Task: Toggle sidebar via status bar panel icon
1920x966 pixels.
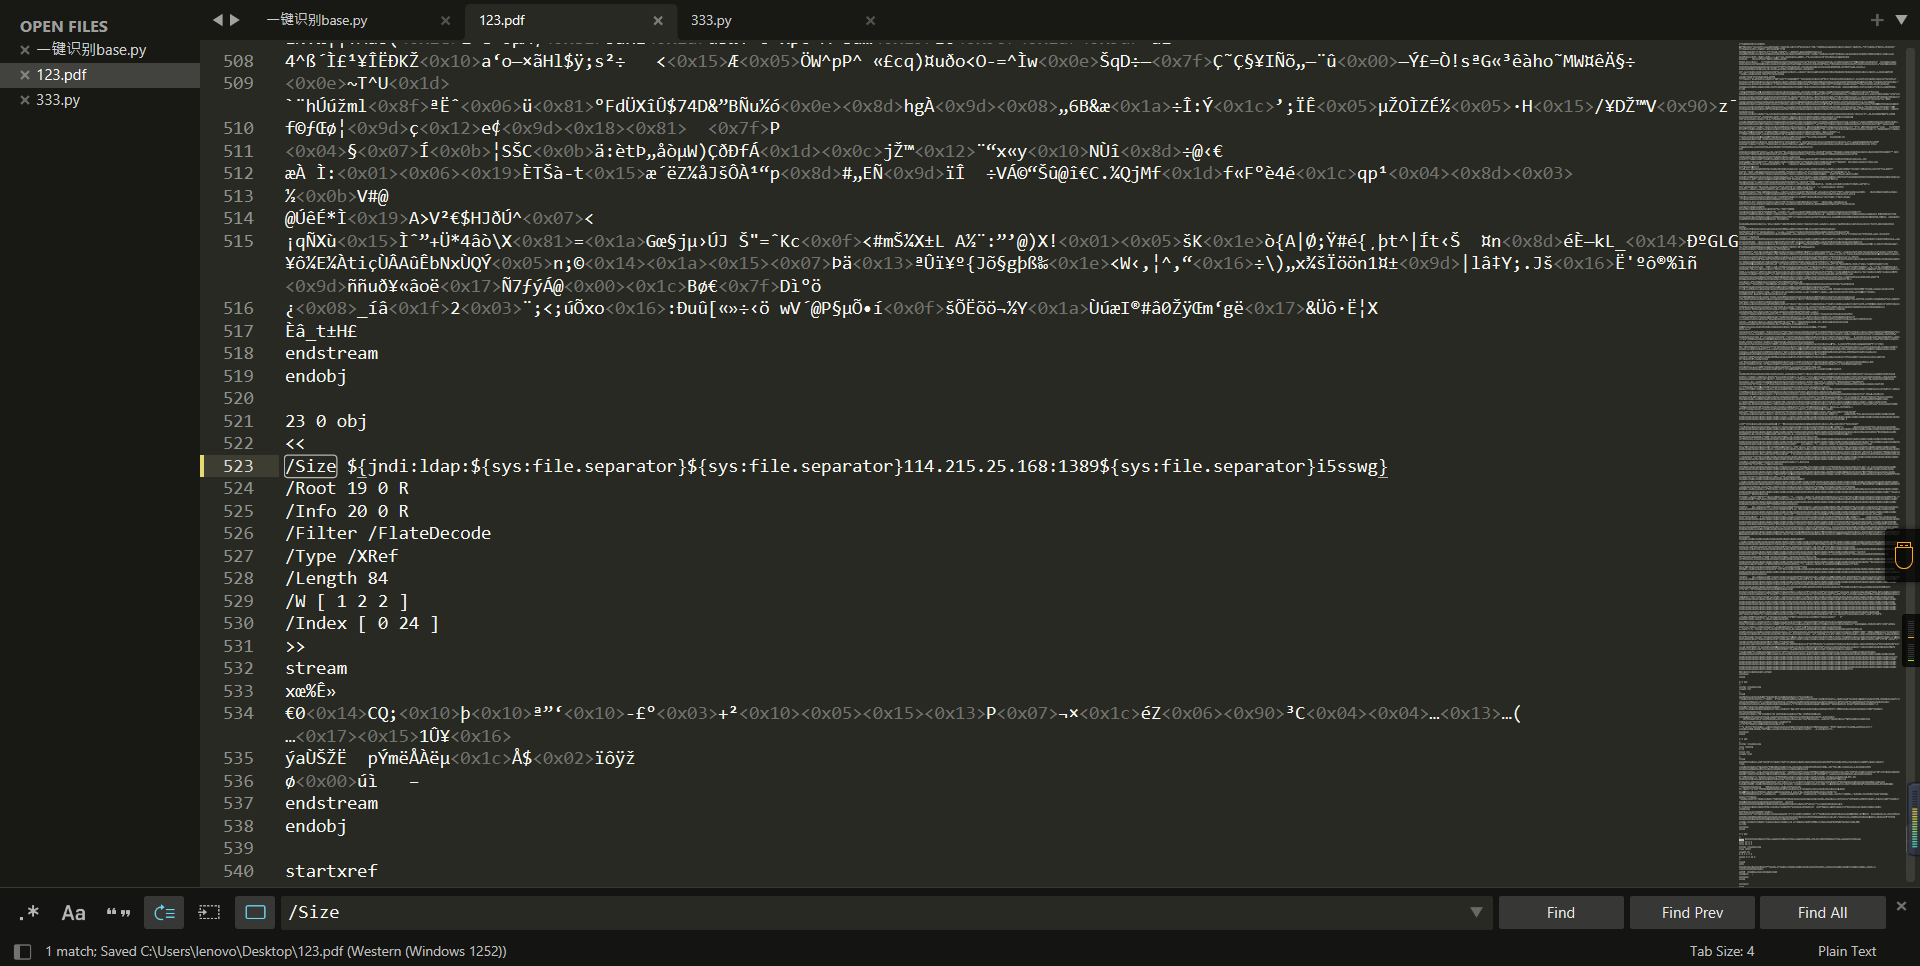Action: [23, 951]
